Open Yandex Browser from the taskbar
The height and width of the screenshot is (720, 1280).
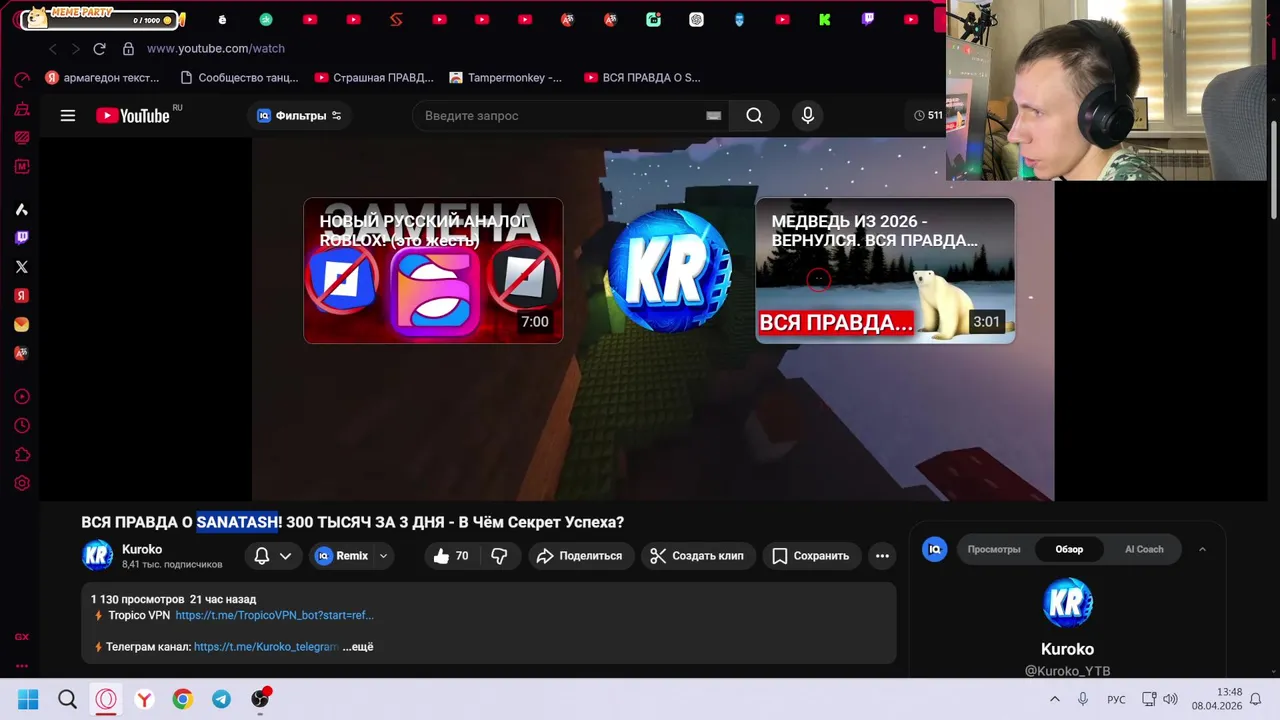click(x=144, y=700)
